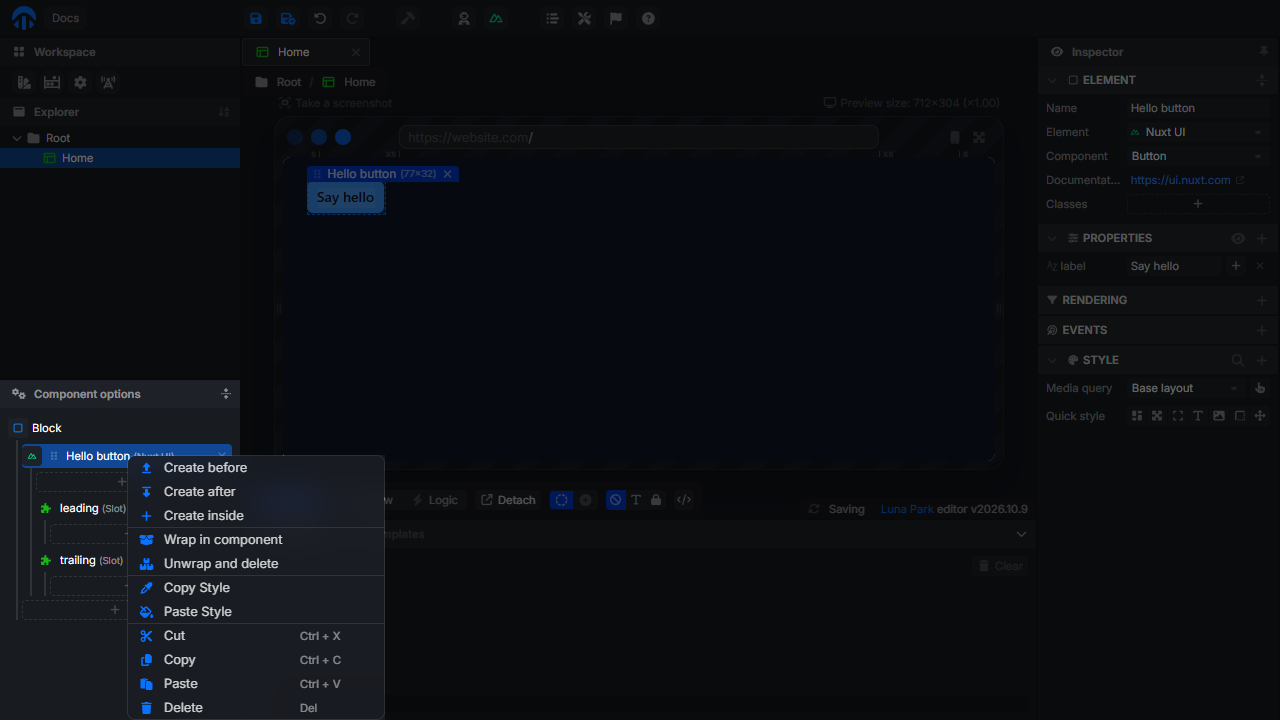Choose Paste Ctrl+V menu entry
This screenshot has width=1280, height=720.
click(x=256, y=684)
